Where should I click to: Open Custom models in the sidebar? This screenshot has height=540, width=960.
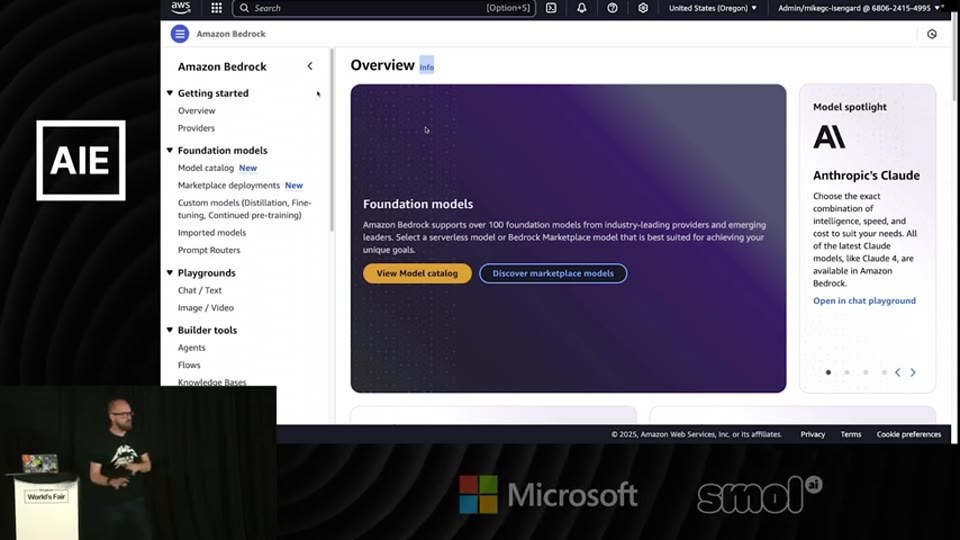coord(244,209)
